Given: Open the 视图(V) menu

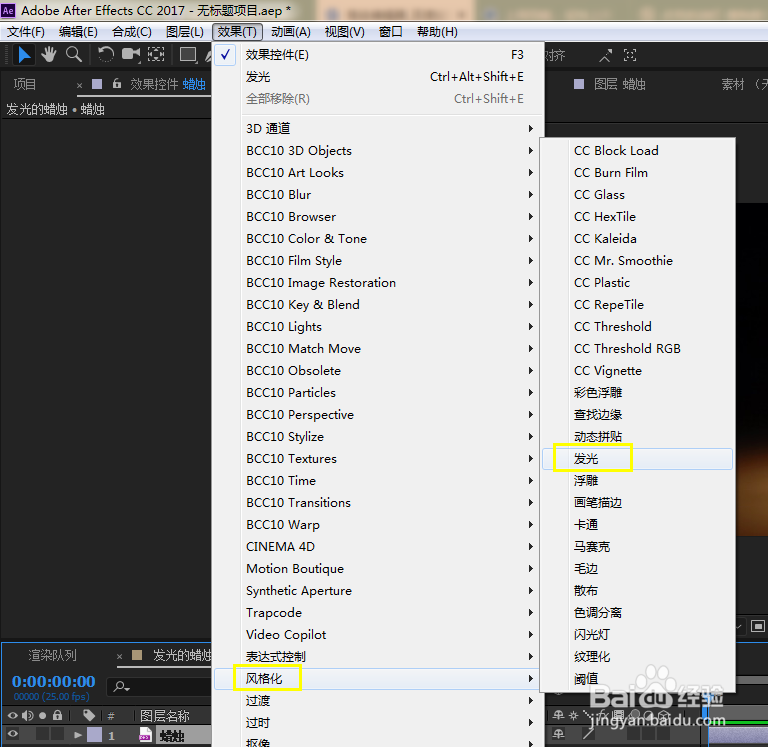Looking at the screenshot, I should (x=345, y=32).
